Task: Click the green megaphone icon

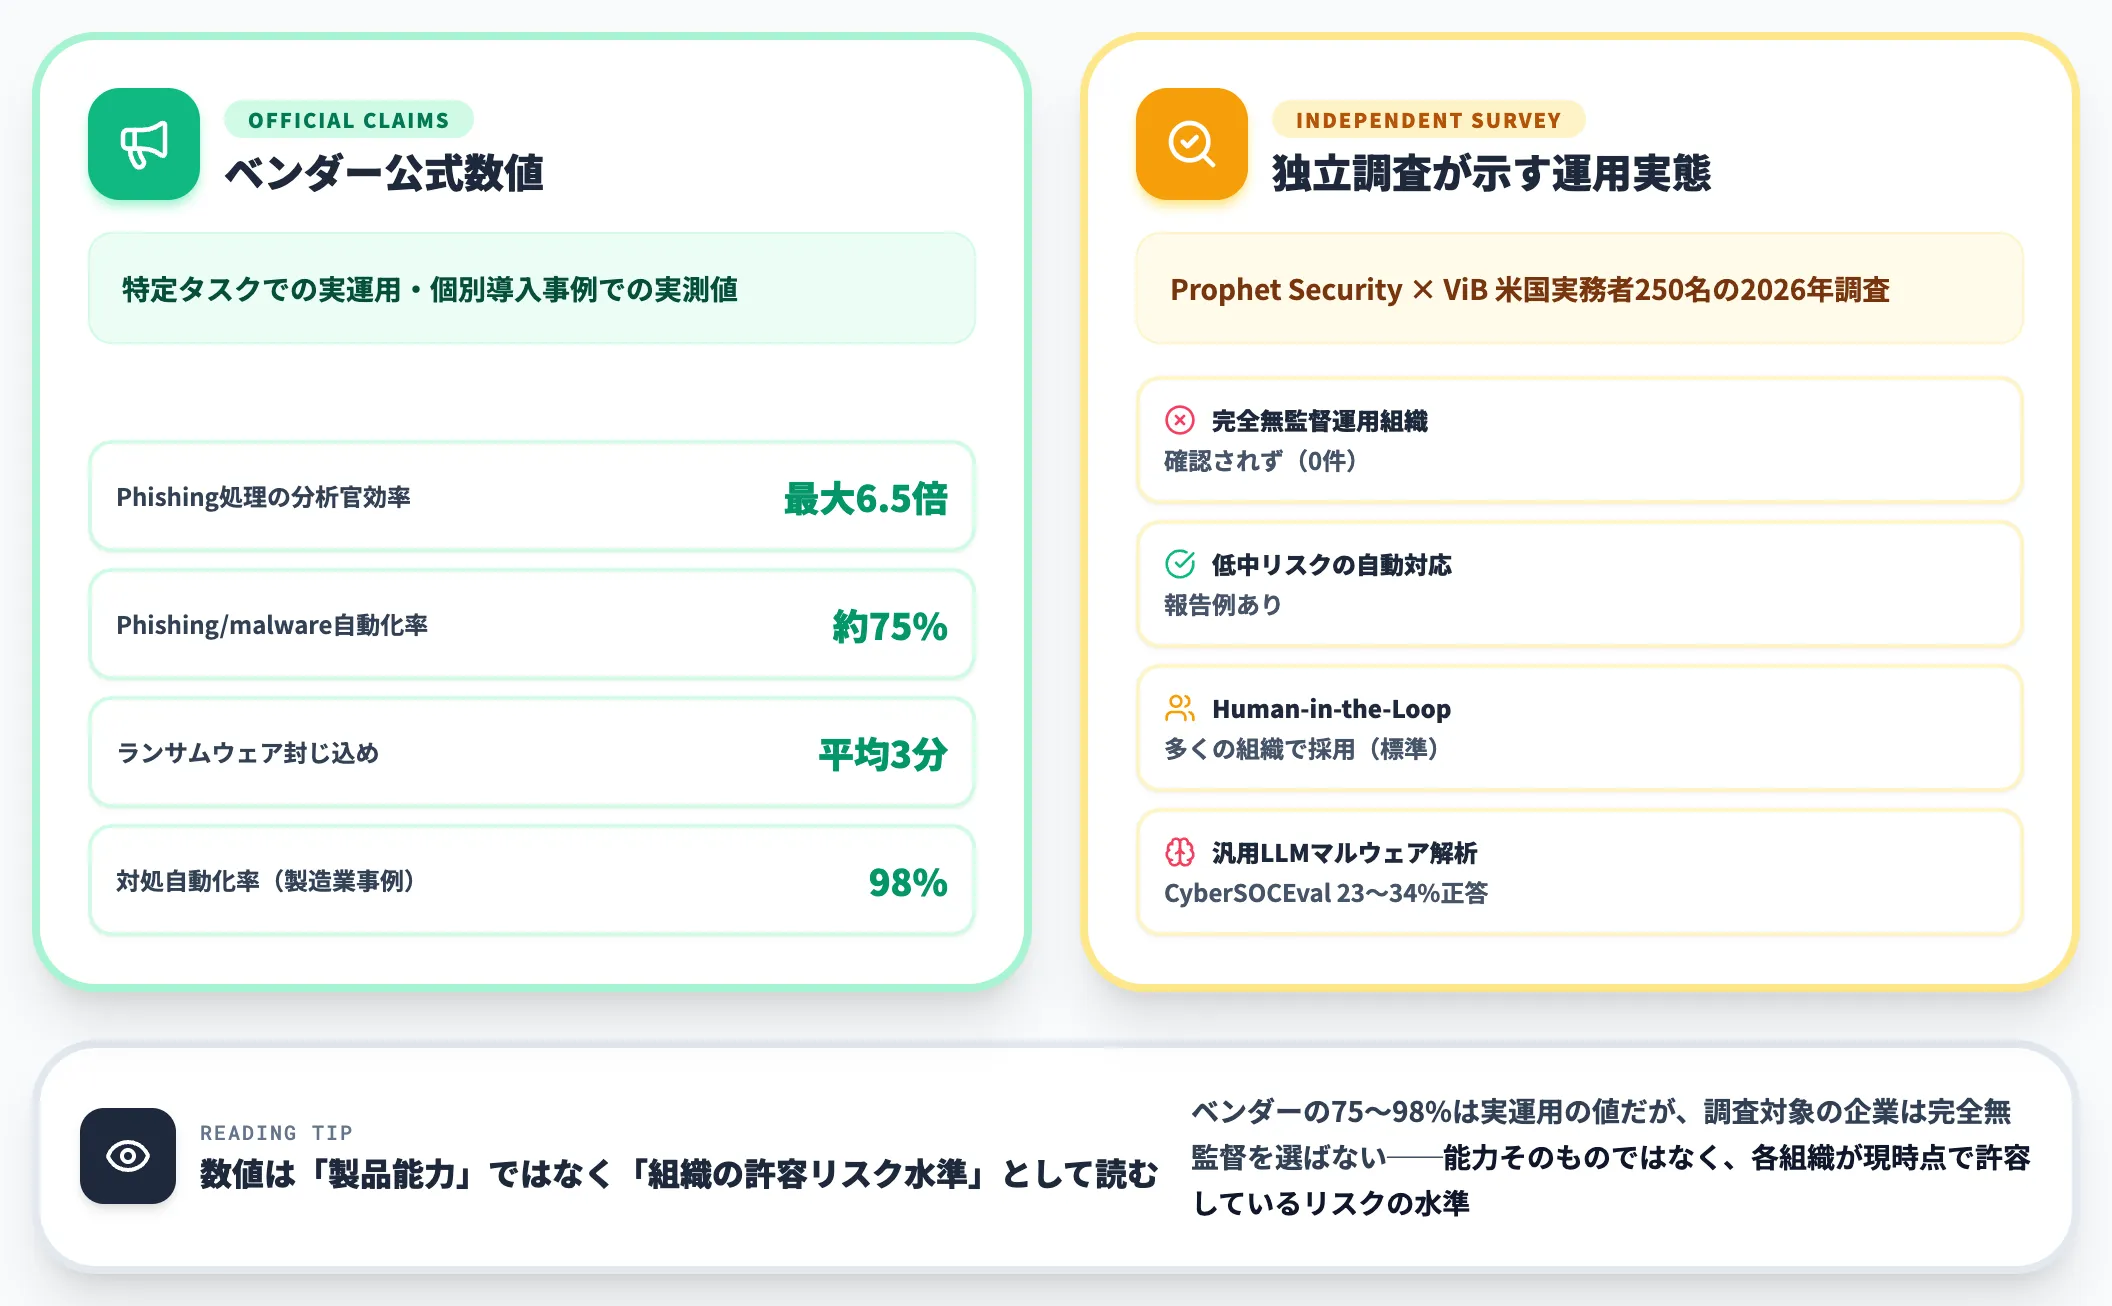Action: click(144, 144)
